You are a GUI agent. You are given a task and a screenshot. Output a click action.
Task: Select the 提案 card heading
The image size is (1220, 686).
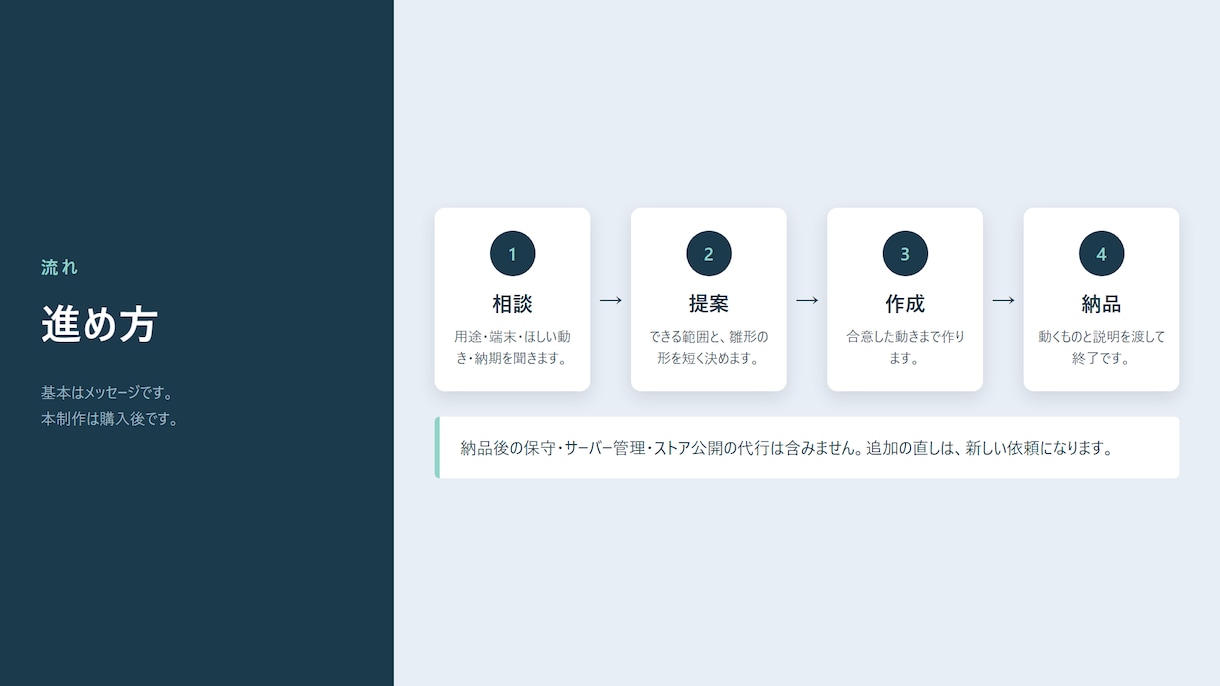(709, 304)
